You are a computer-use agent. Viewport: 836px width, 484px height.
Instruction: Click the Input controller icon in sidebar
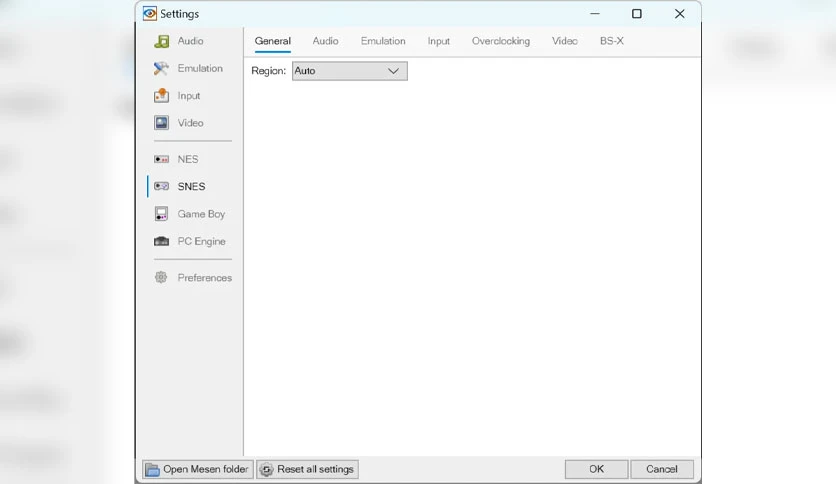point(162,95)
